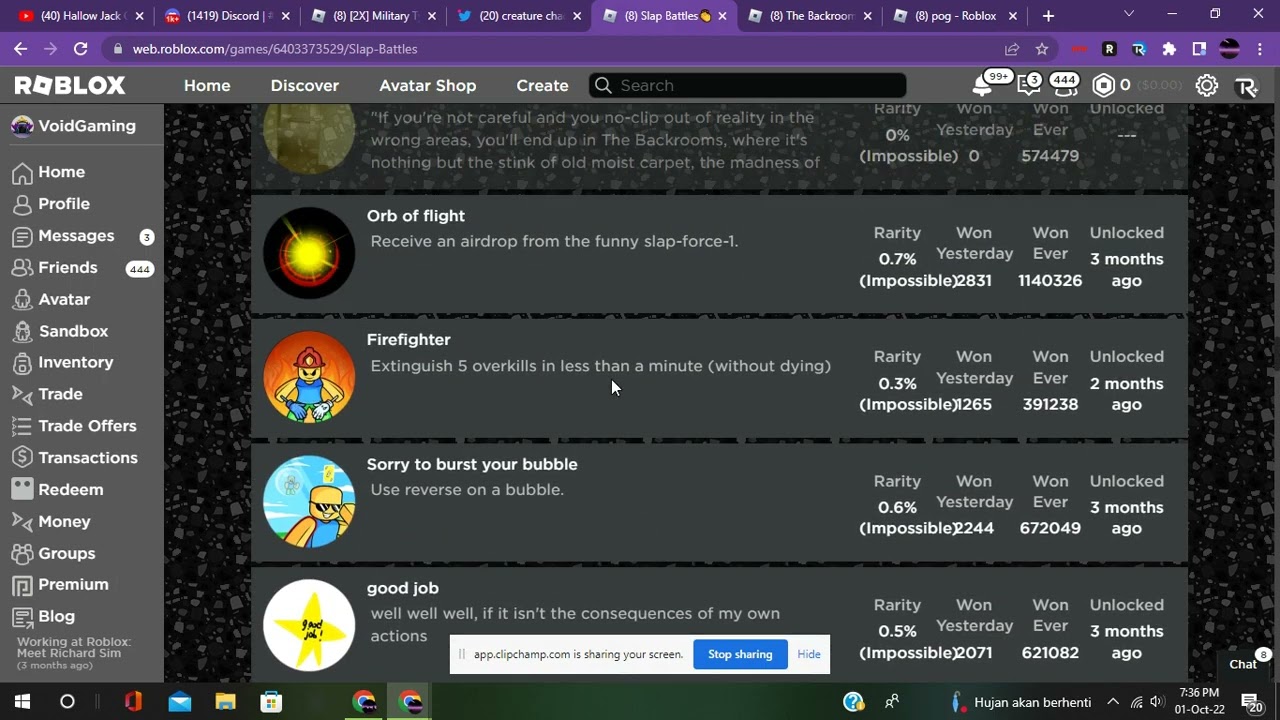This screenshot has width=1280, height=720.
Task: Click the Messages icon in sidebar
Action: 23,236
